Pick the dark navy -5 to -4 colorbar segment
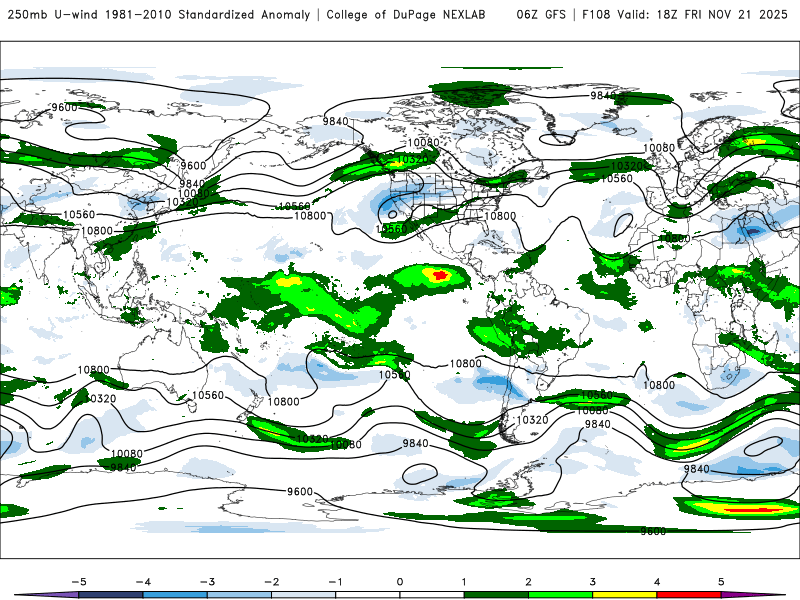This screenshot has width=800, height=600. tap(111, 595)
